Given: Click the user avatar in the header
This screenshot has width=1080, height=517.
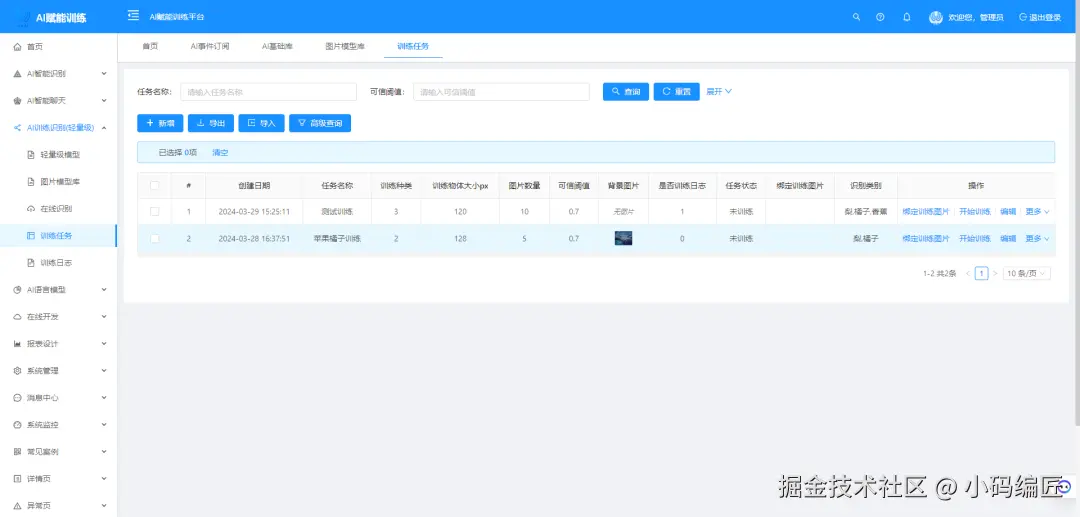Looking at the screenshot, I should pyautogui.click(x=935, y=17).
